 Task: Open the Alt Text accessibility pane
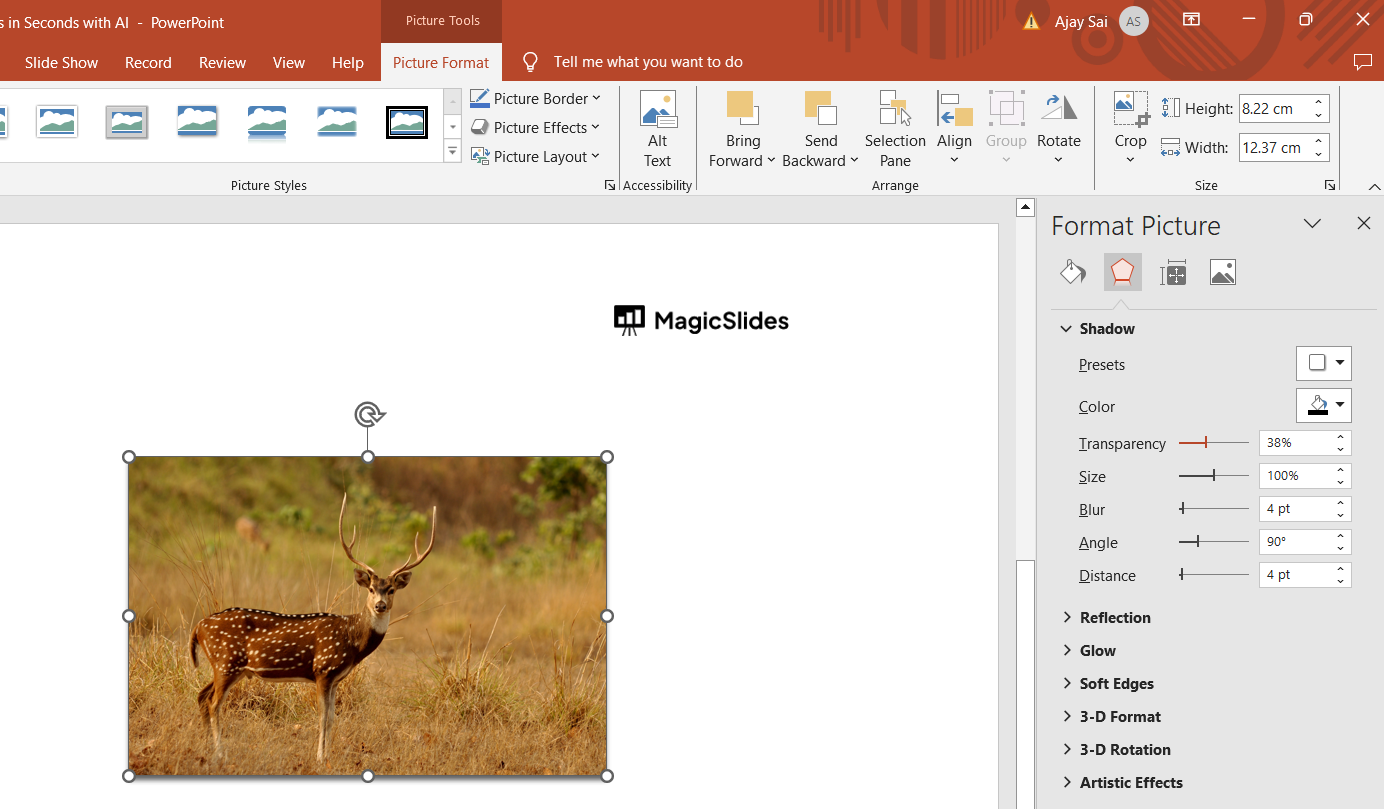(657, 130)
